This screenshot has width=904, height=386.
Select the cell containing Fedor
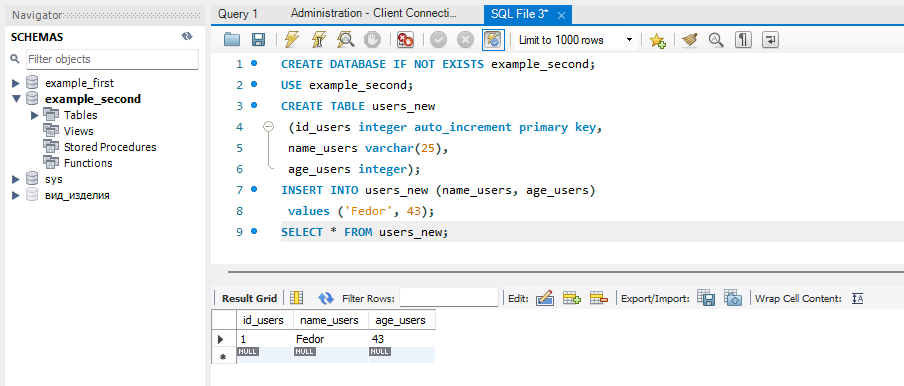[330, 339]
